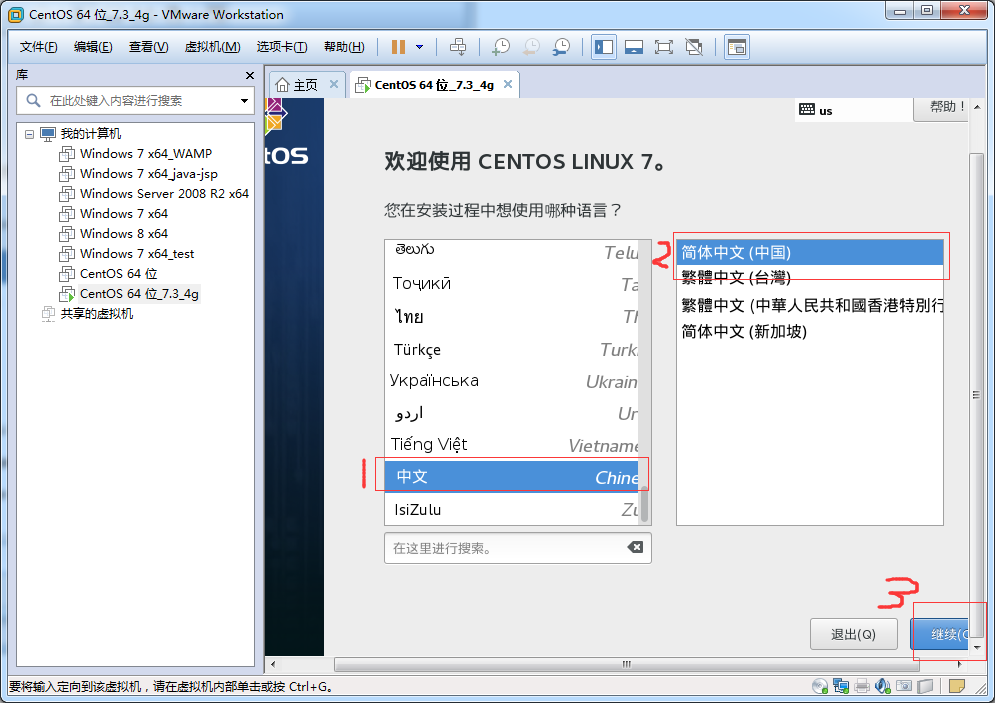Click inside the library search box
The height and width of the screenshot is (703, 995).
(135, 101)
